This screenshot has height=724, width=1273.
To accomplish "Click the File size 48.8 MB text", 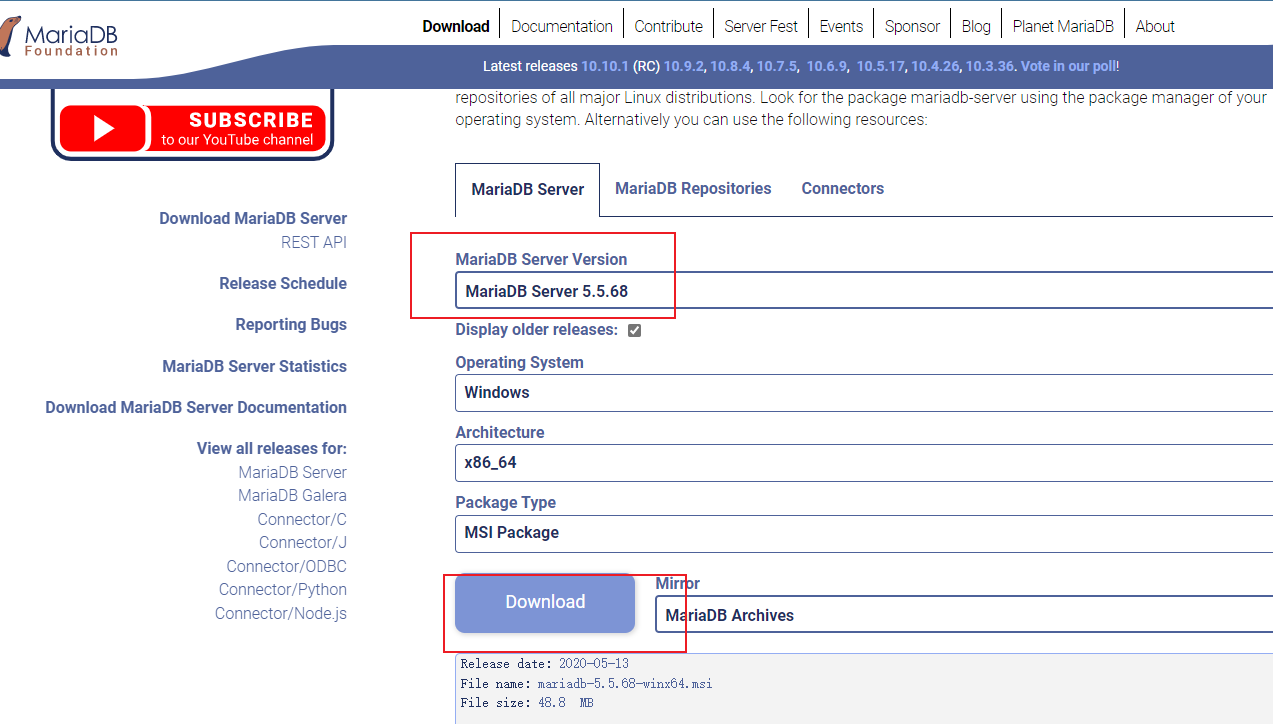I will click(x=528, y=703).
